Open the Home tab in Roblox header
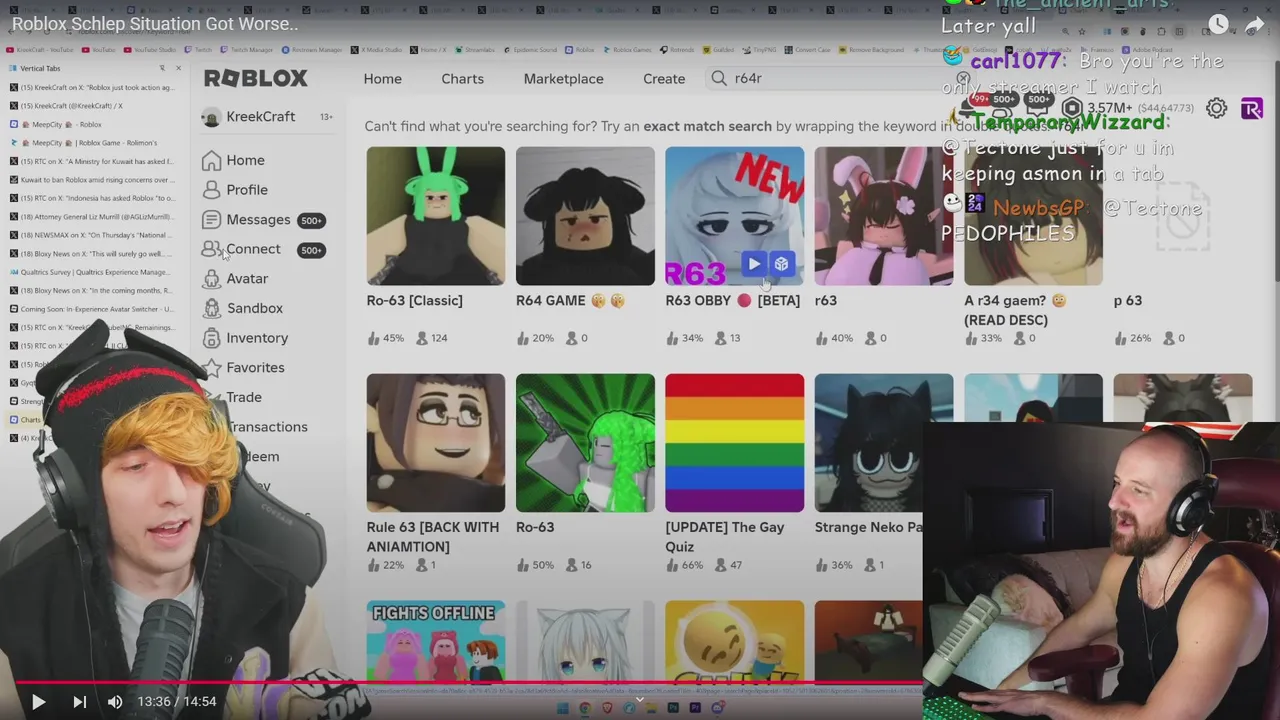 (x=382, y=79)
